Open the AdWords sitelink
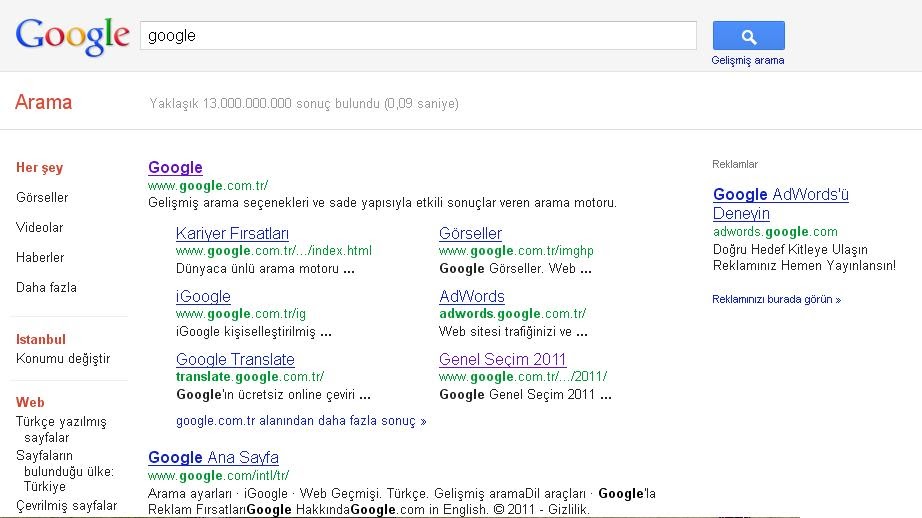This screenshot has width=922, height=518. [x=472, y=297]
